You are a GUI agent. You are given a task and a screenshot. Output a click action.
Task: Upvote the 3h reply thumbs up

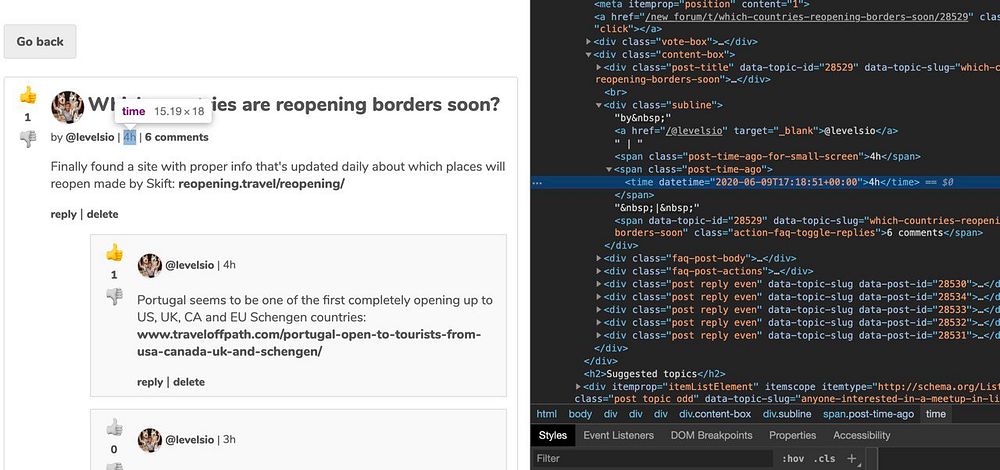114,427
